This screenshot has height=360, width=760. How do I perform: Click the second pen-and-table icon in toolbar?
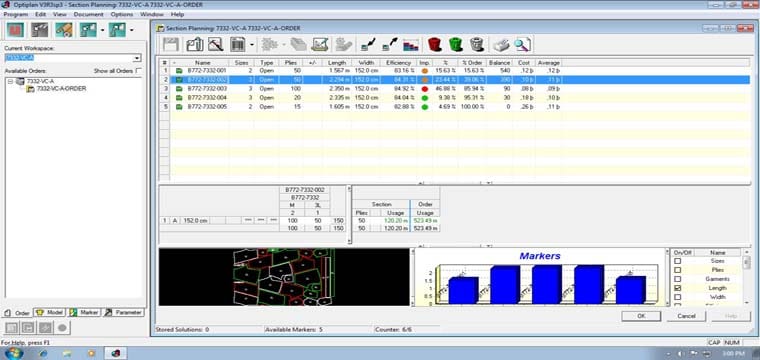point(390,45)
